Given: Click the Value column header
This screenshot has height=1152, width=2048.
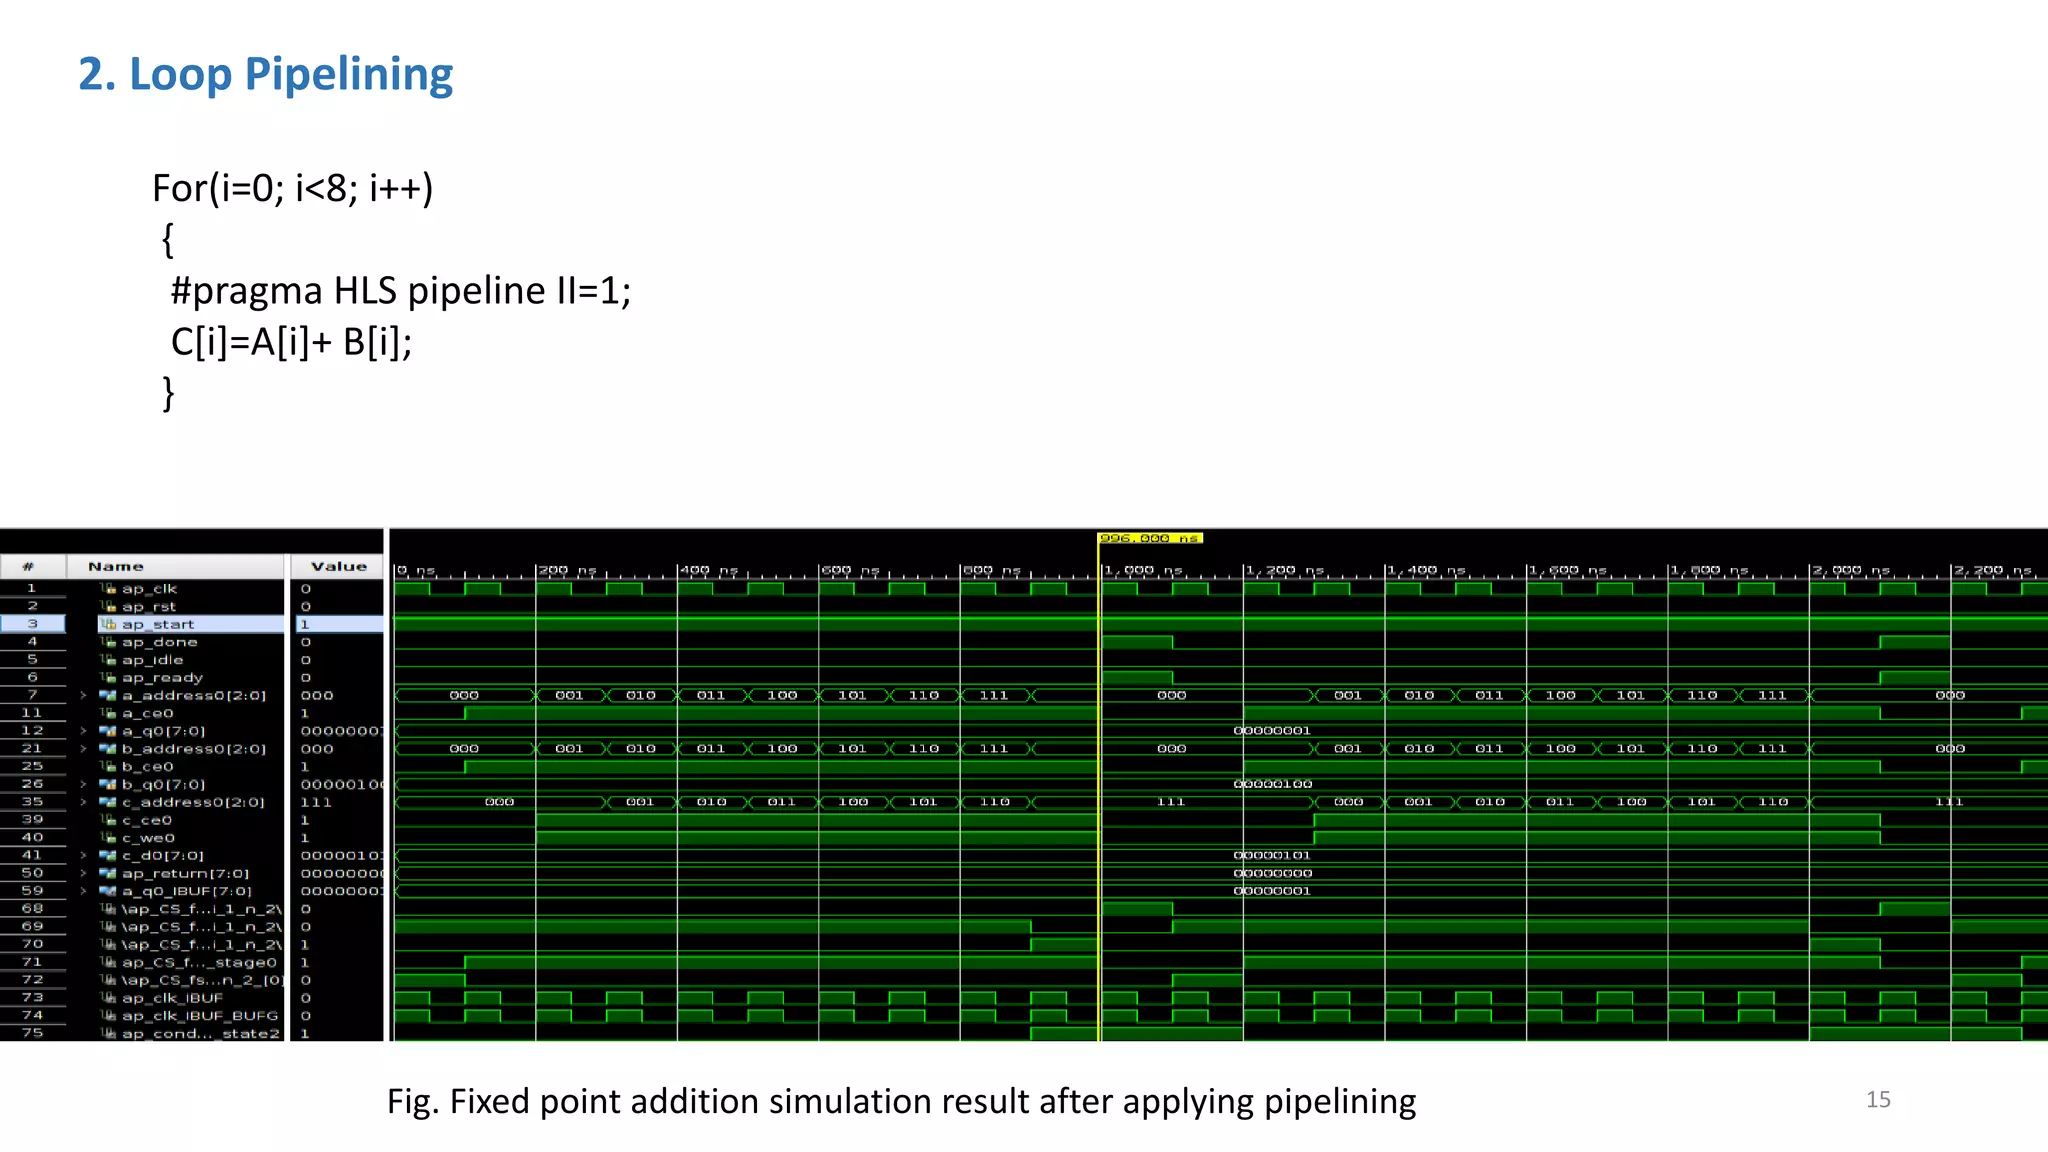Looking at the screenshot, I should click(x=338, y=566).
